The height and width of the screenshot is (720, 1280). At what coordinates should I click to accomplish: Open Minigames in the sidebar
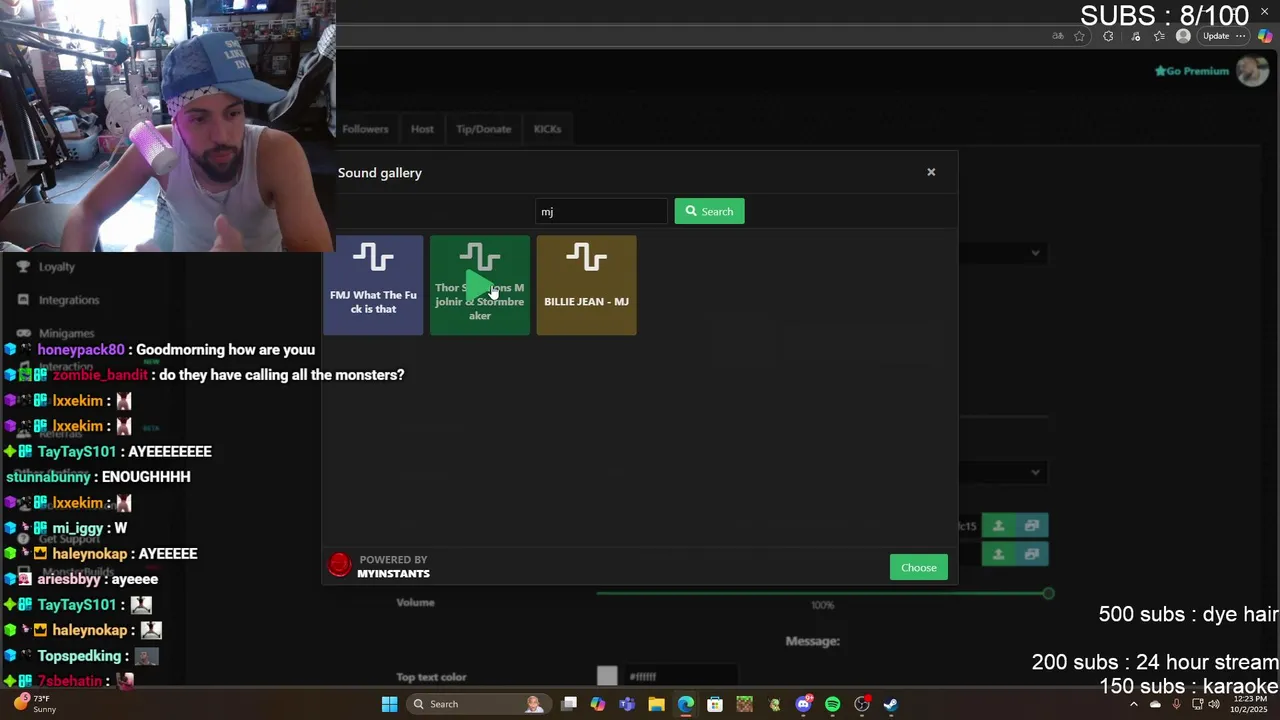(x=66, y=333)
